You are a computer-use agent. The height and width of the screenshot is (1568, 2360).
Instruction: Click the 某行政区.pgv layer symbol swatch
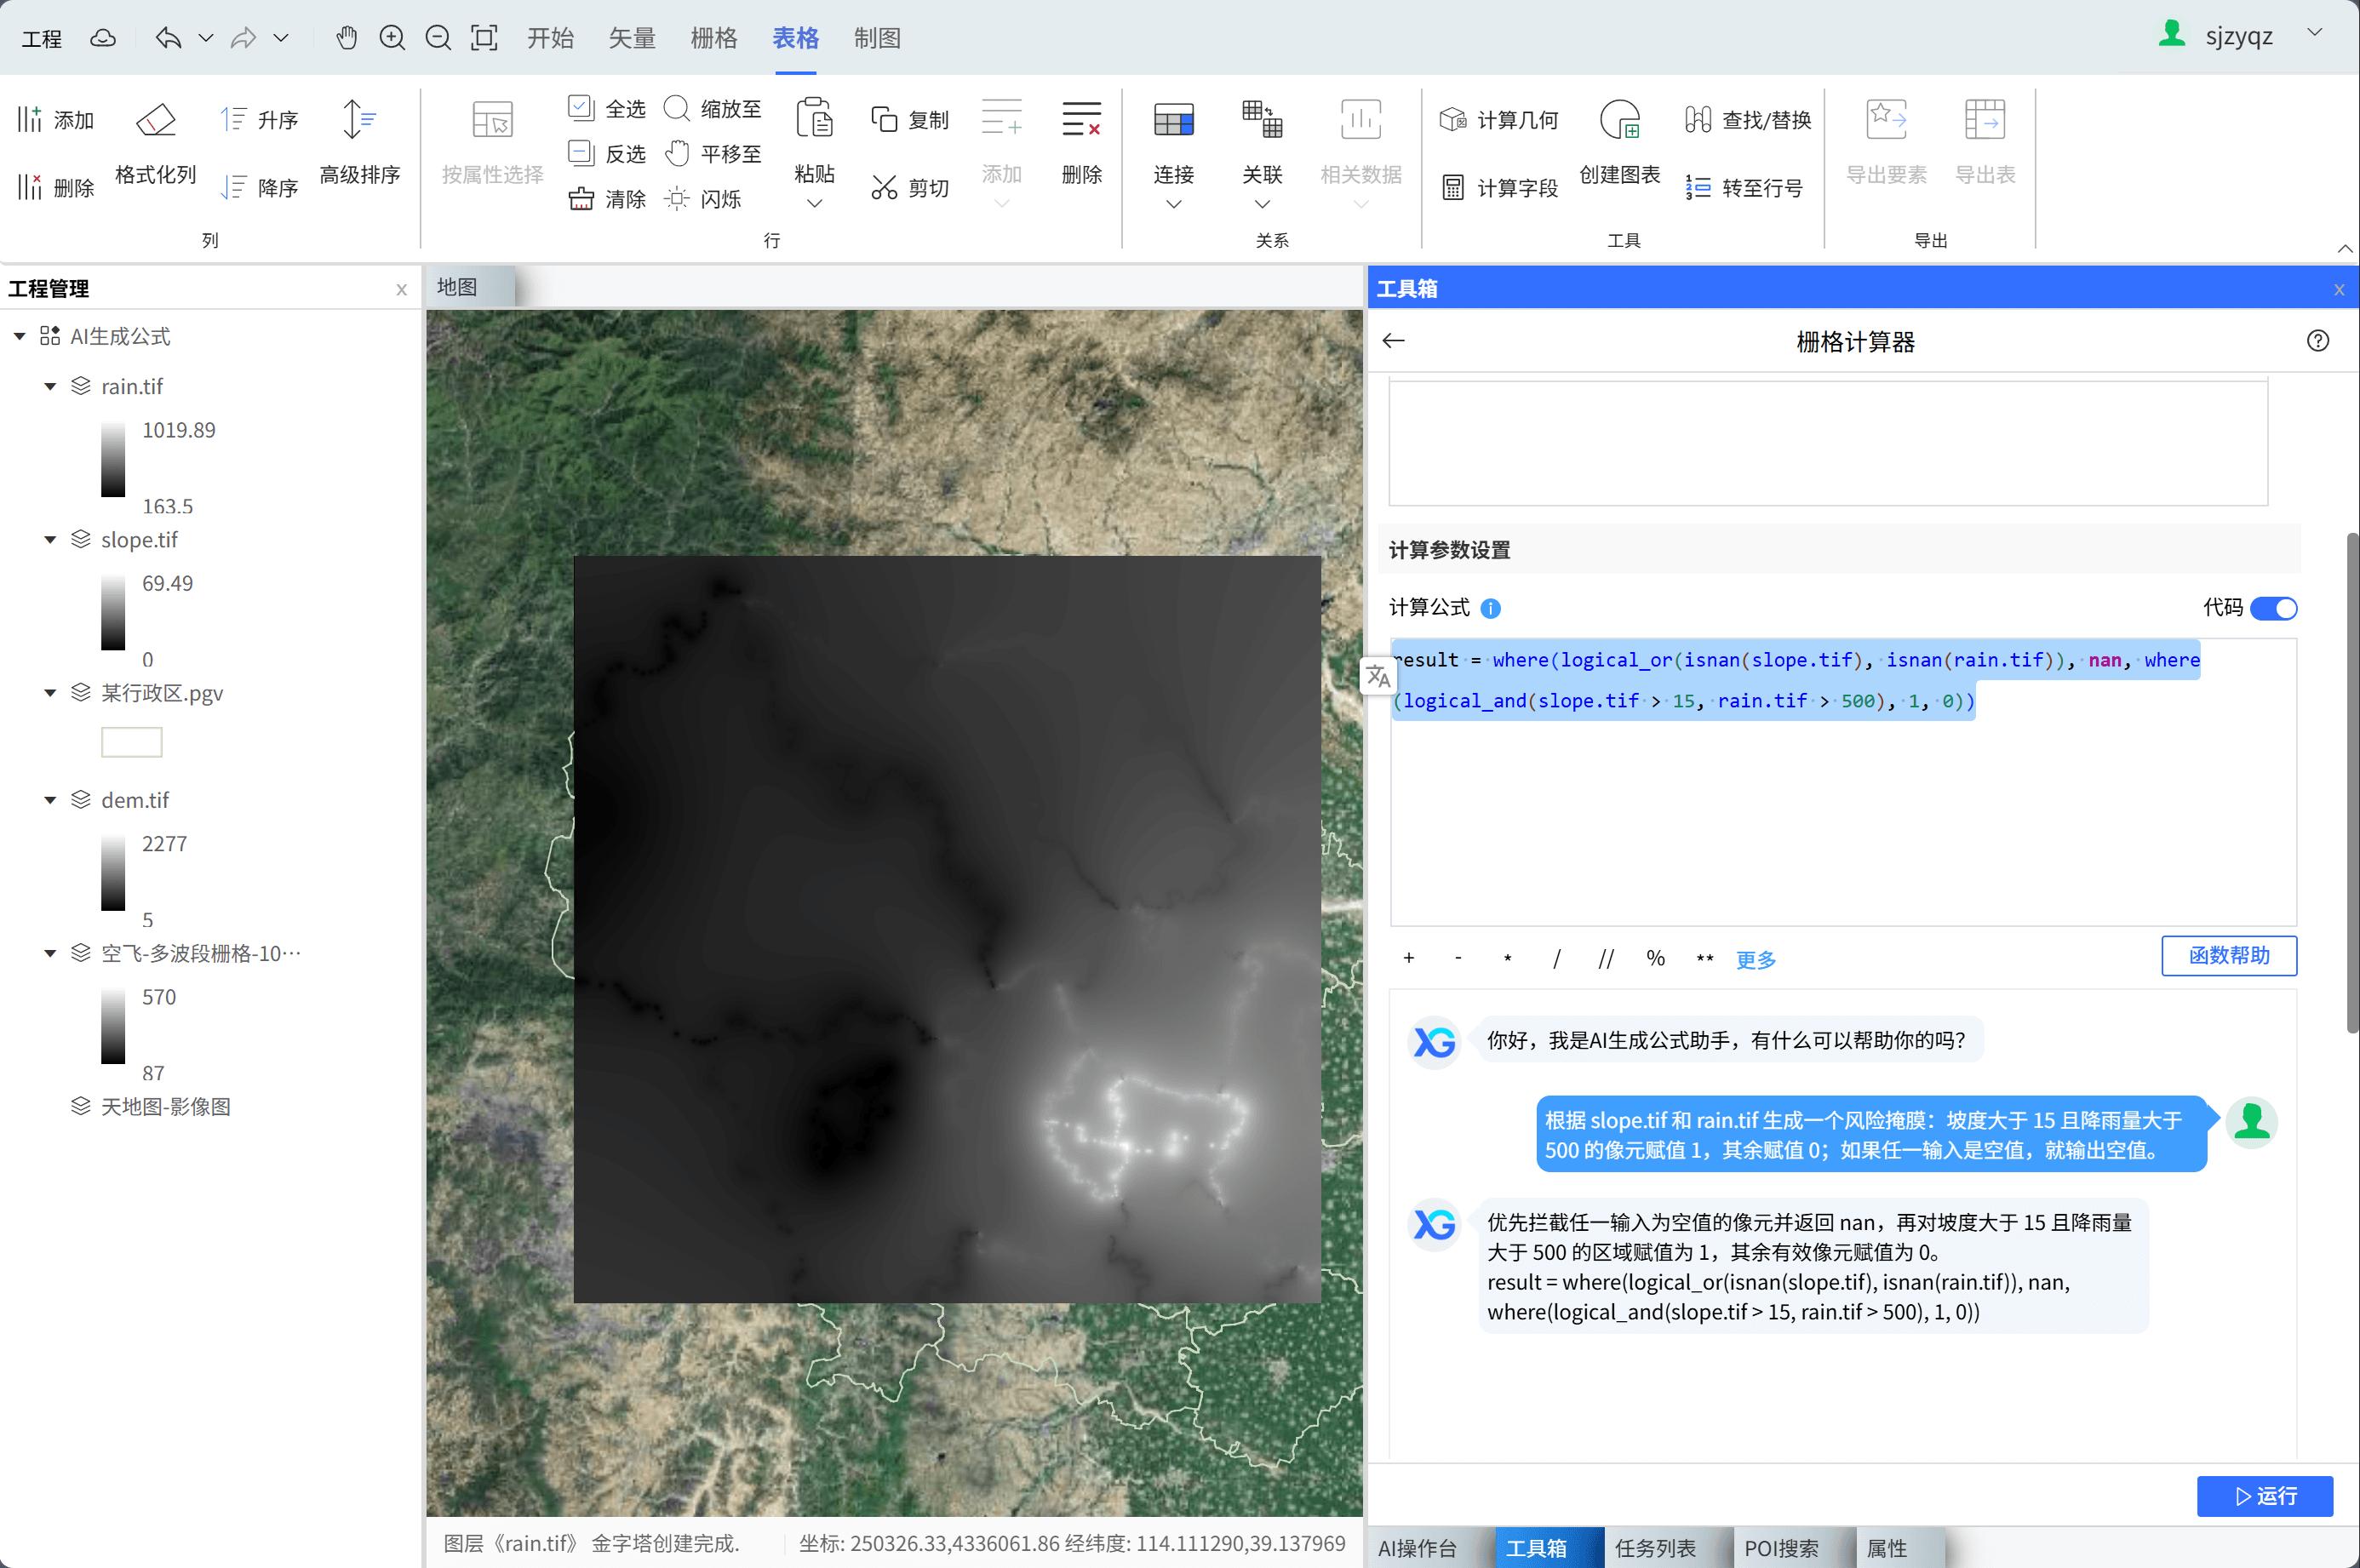point(131,742)
